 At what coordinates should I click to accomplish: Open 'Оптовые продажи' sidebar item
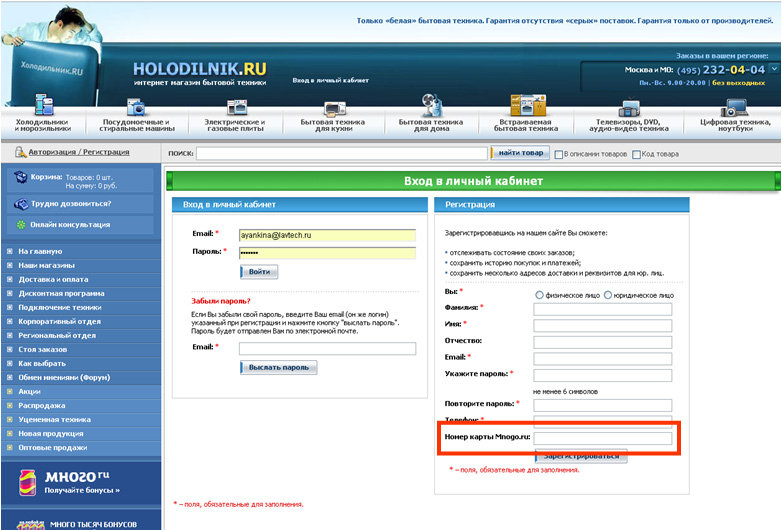(x=52, y=447)
